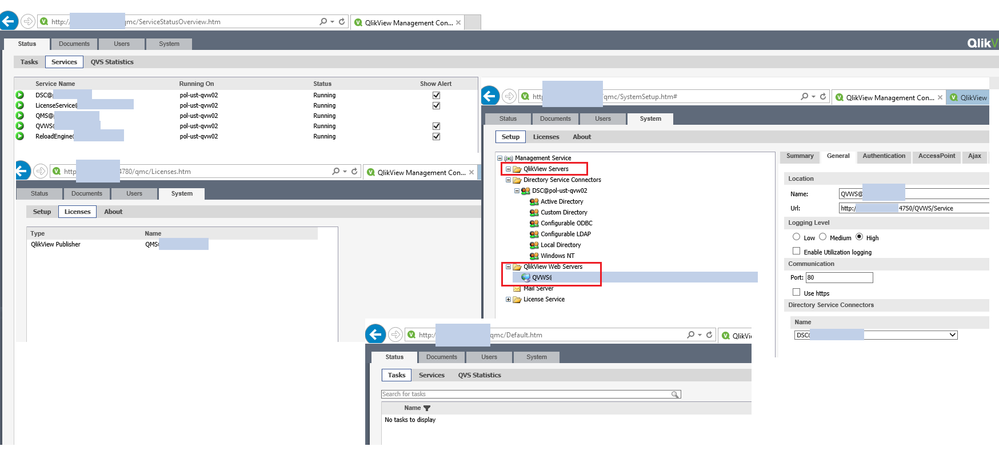The image size is (999, 449).
Task: Click the Ajax tab
Action: 974,156
